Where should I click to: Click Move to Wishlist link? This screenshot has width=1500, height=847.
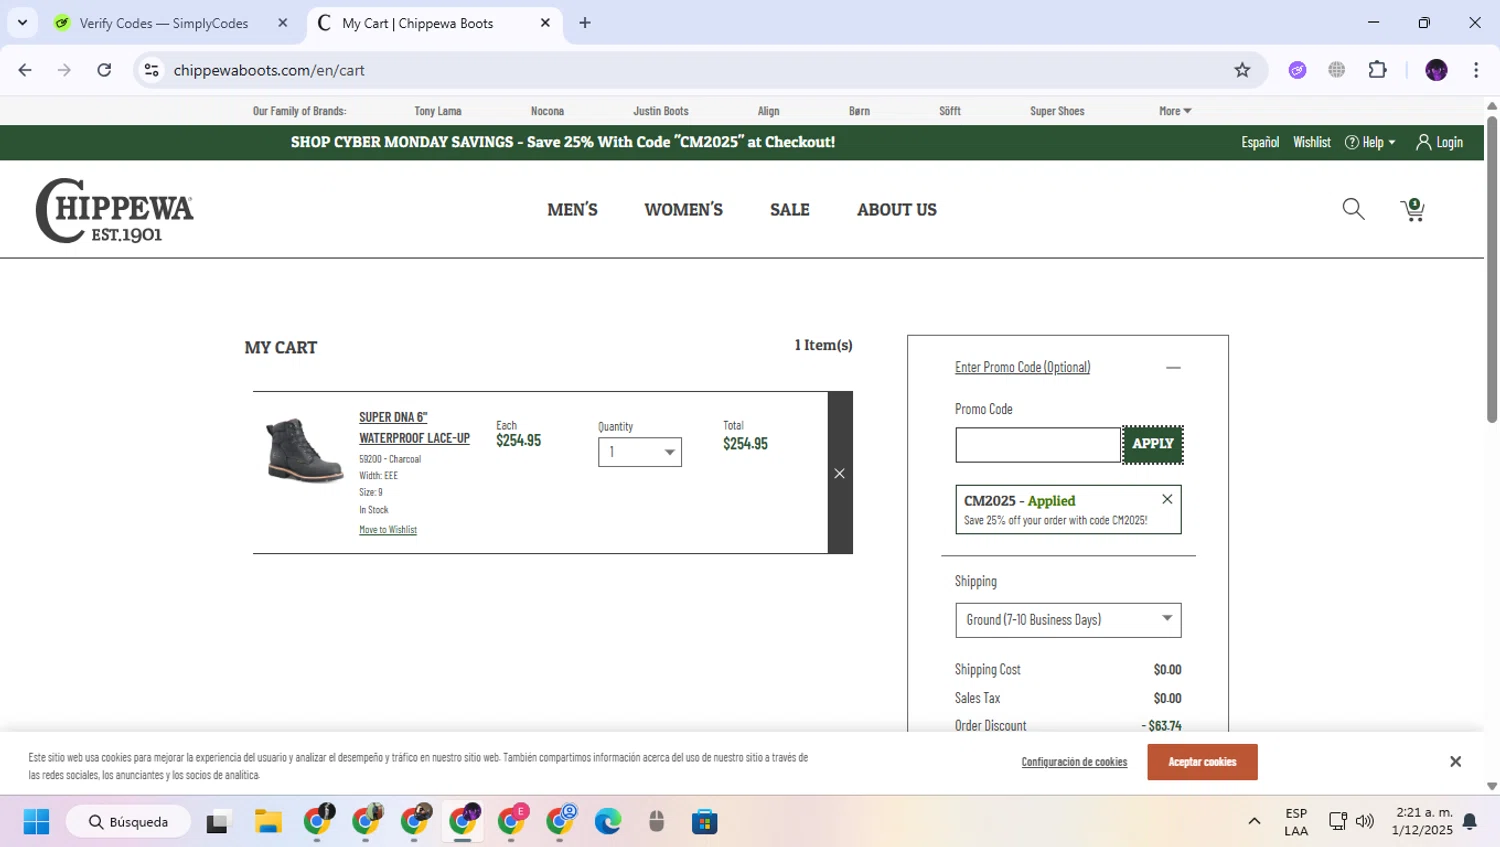[388, 530]
